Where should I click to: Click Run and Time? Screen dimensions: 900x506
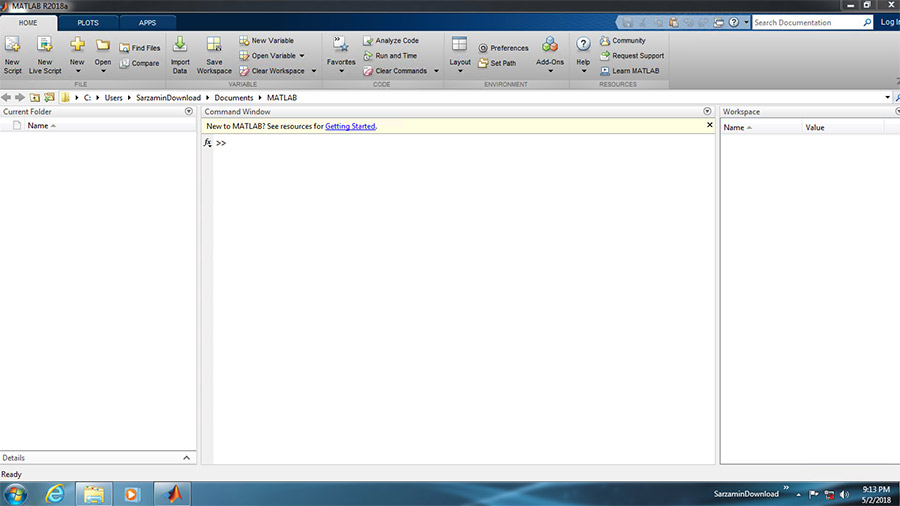click(390, 56)
